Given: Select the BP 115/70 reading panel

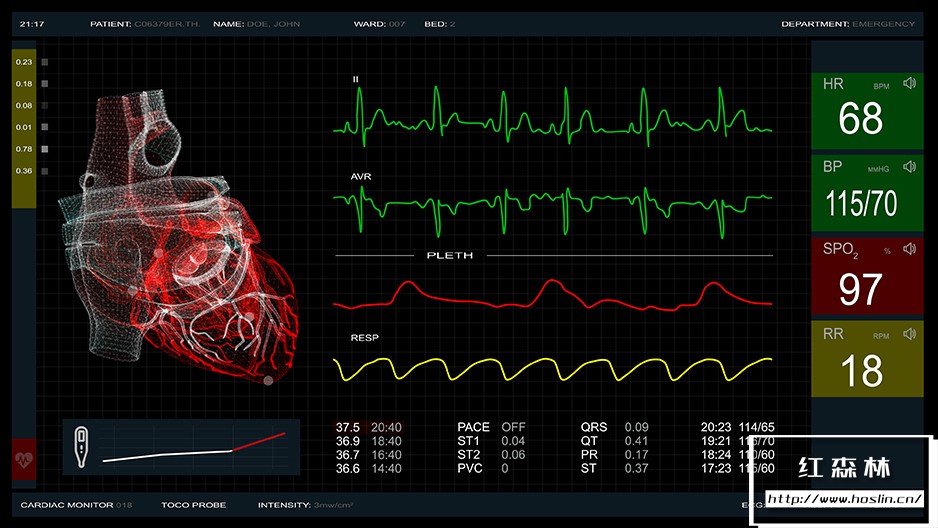Looking at the screenshot, I should click(867, 193).
